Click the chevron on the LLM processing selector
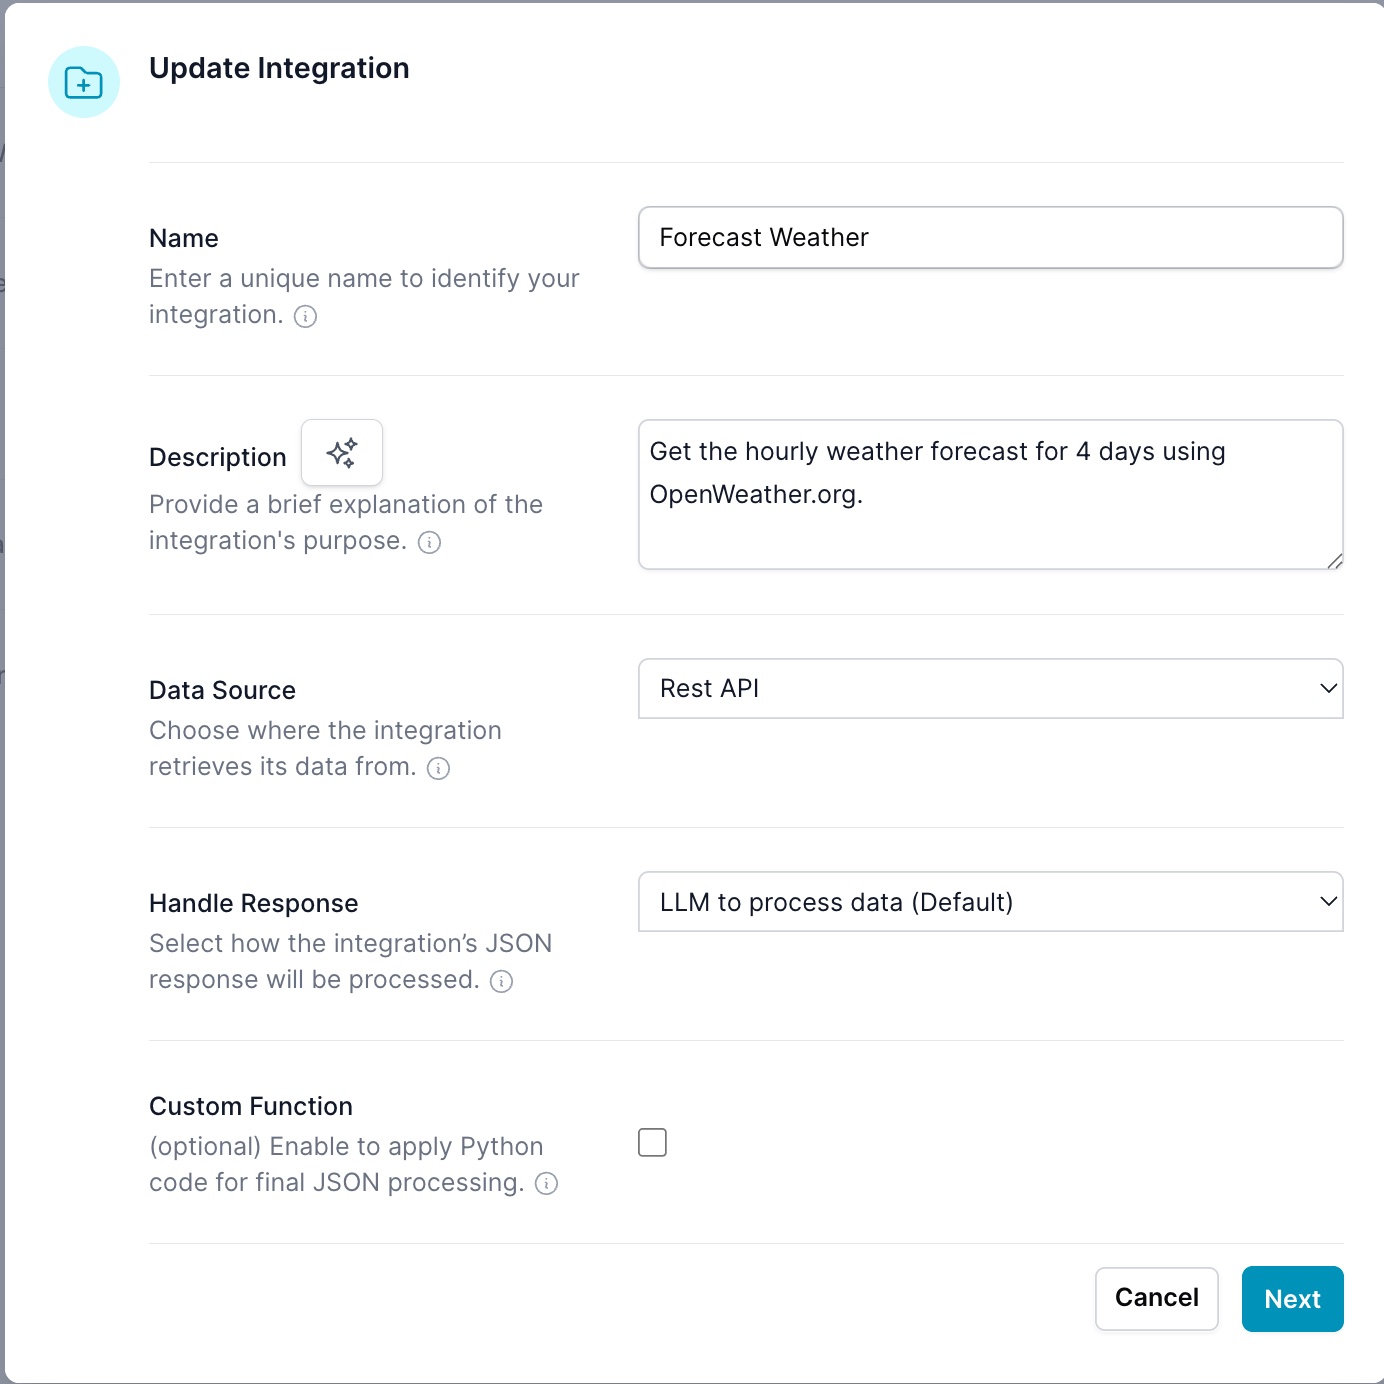Viewport: 1384px width, 1384px height. pyautogui.click(x=1327, y=901)
